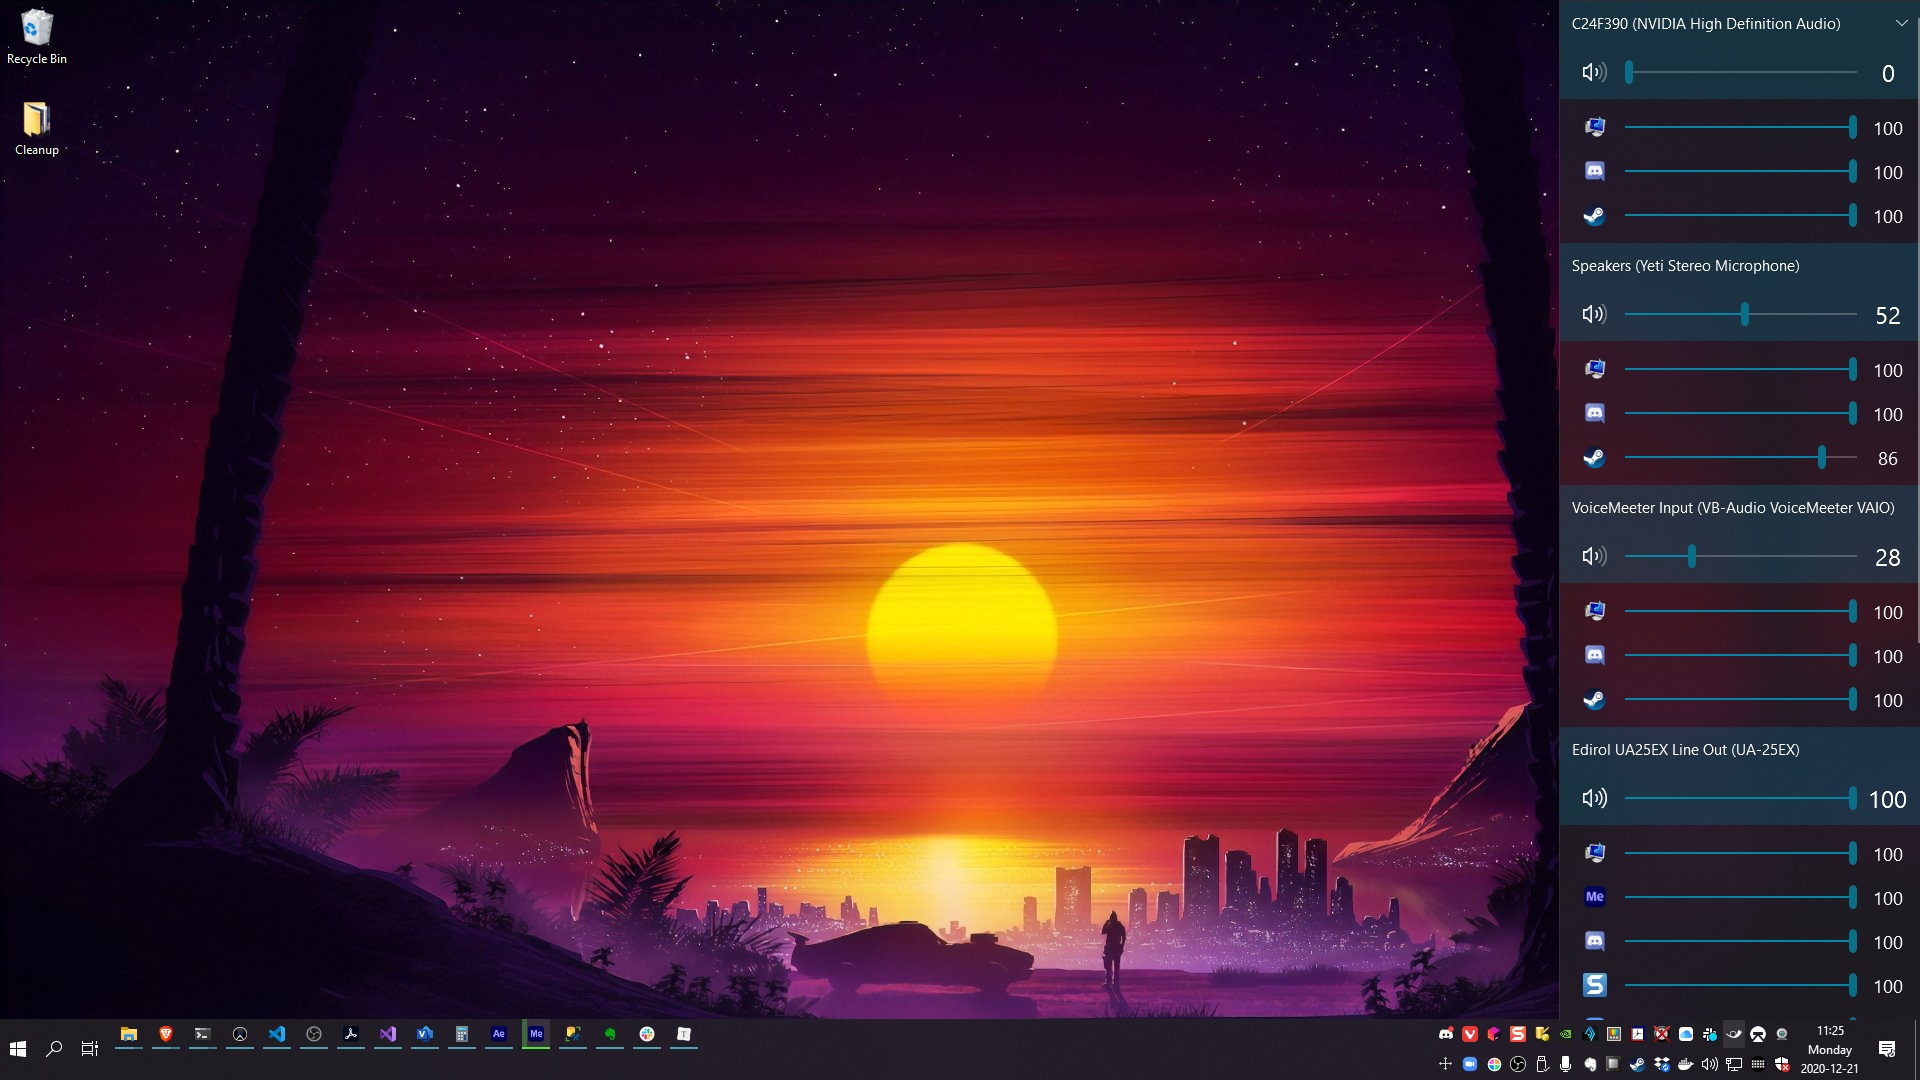Open Visio from taskbar
Screen dimensions: 1920x1080
point(425,1034)
